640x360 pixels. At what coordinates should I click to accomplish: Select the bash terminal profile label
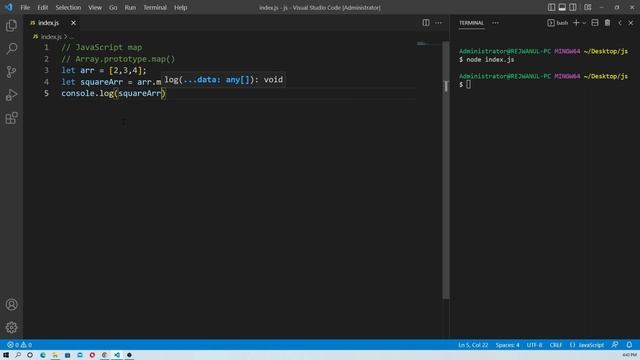558,23
